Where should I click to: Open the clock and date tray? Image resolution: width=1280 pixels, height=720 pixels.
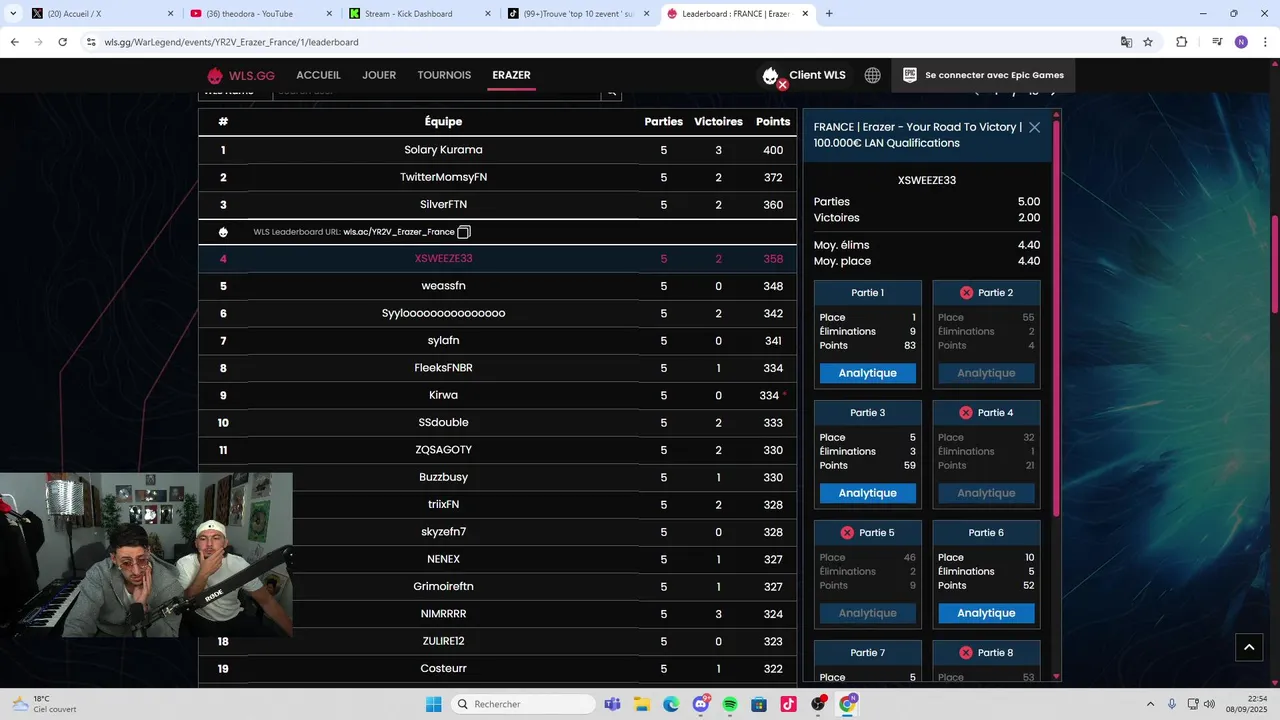[x=1248, y=704]
